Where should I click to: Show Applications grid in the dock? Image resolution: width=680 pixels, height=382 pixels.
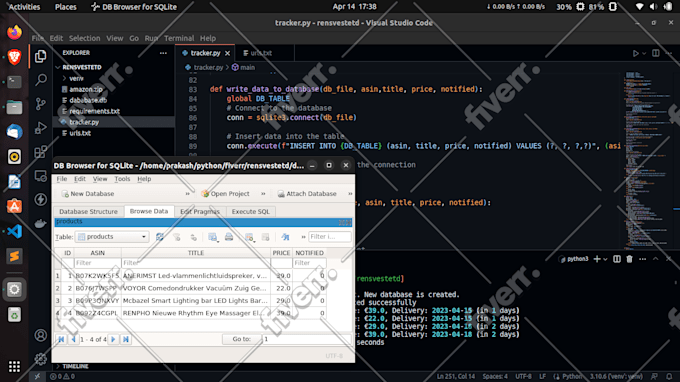coord(14,366)
